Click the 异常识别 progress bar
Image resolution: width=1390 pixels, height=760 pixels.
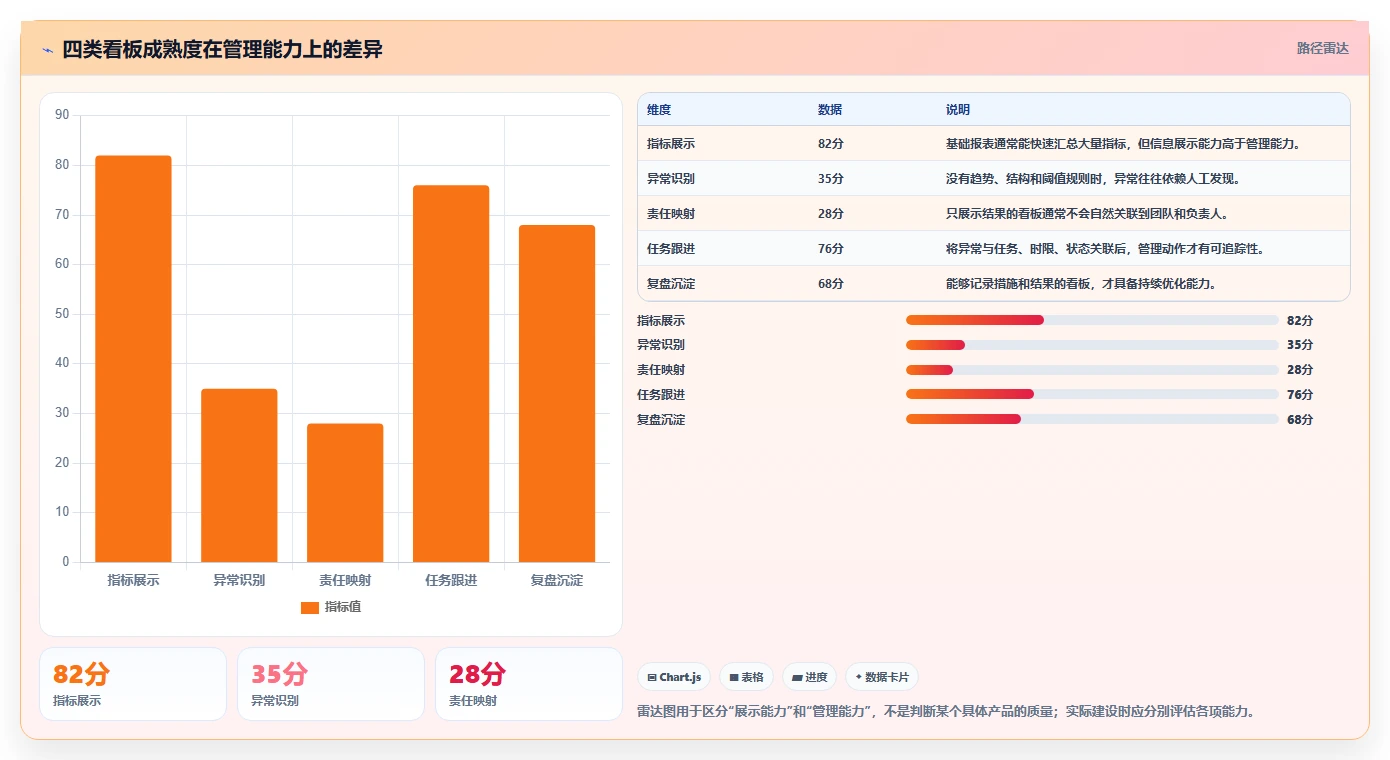click(x=1092, y=345)
